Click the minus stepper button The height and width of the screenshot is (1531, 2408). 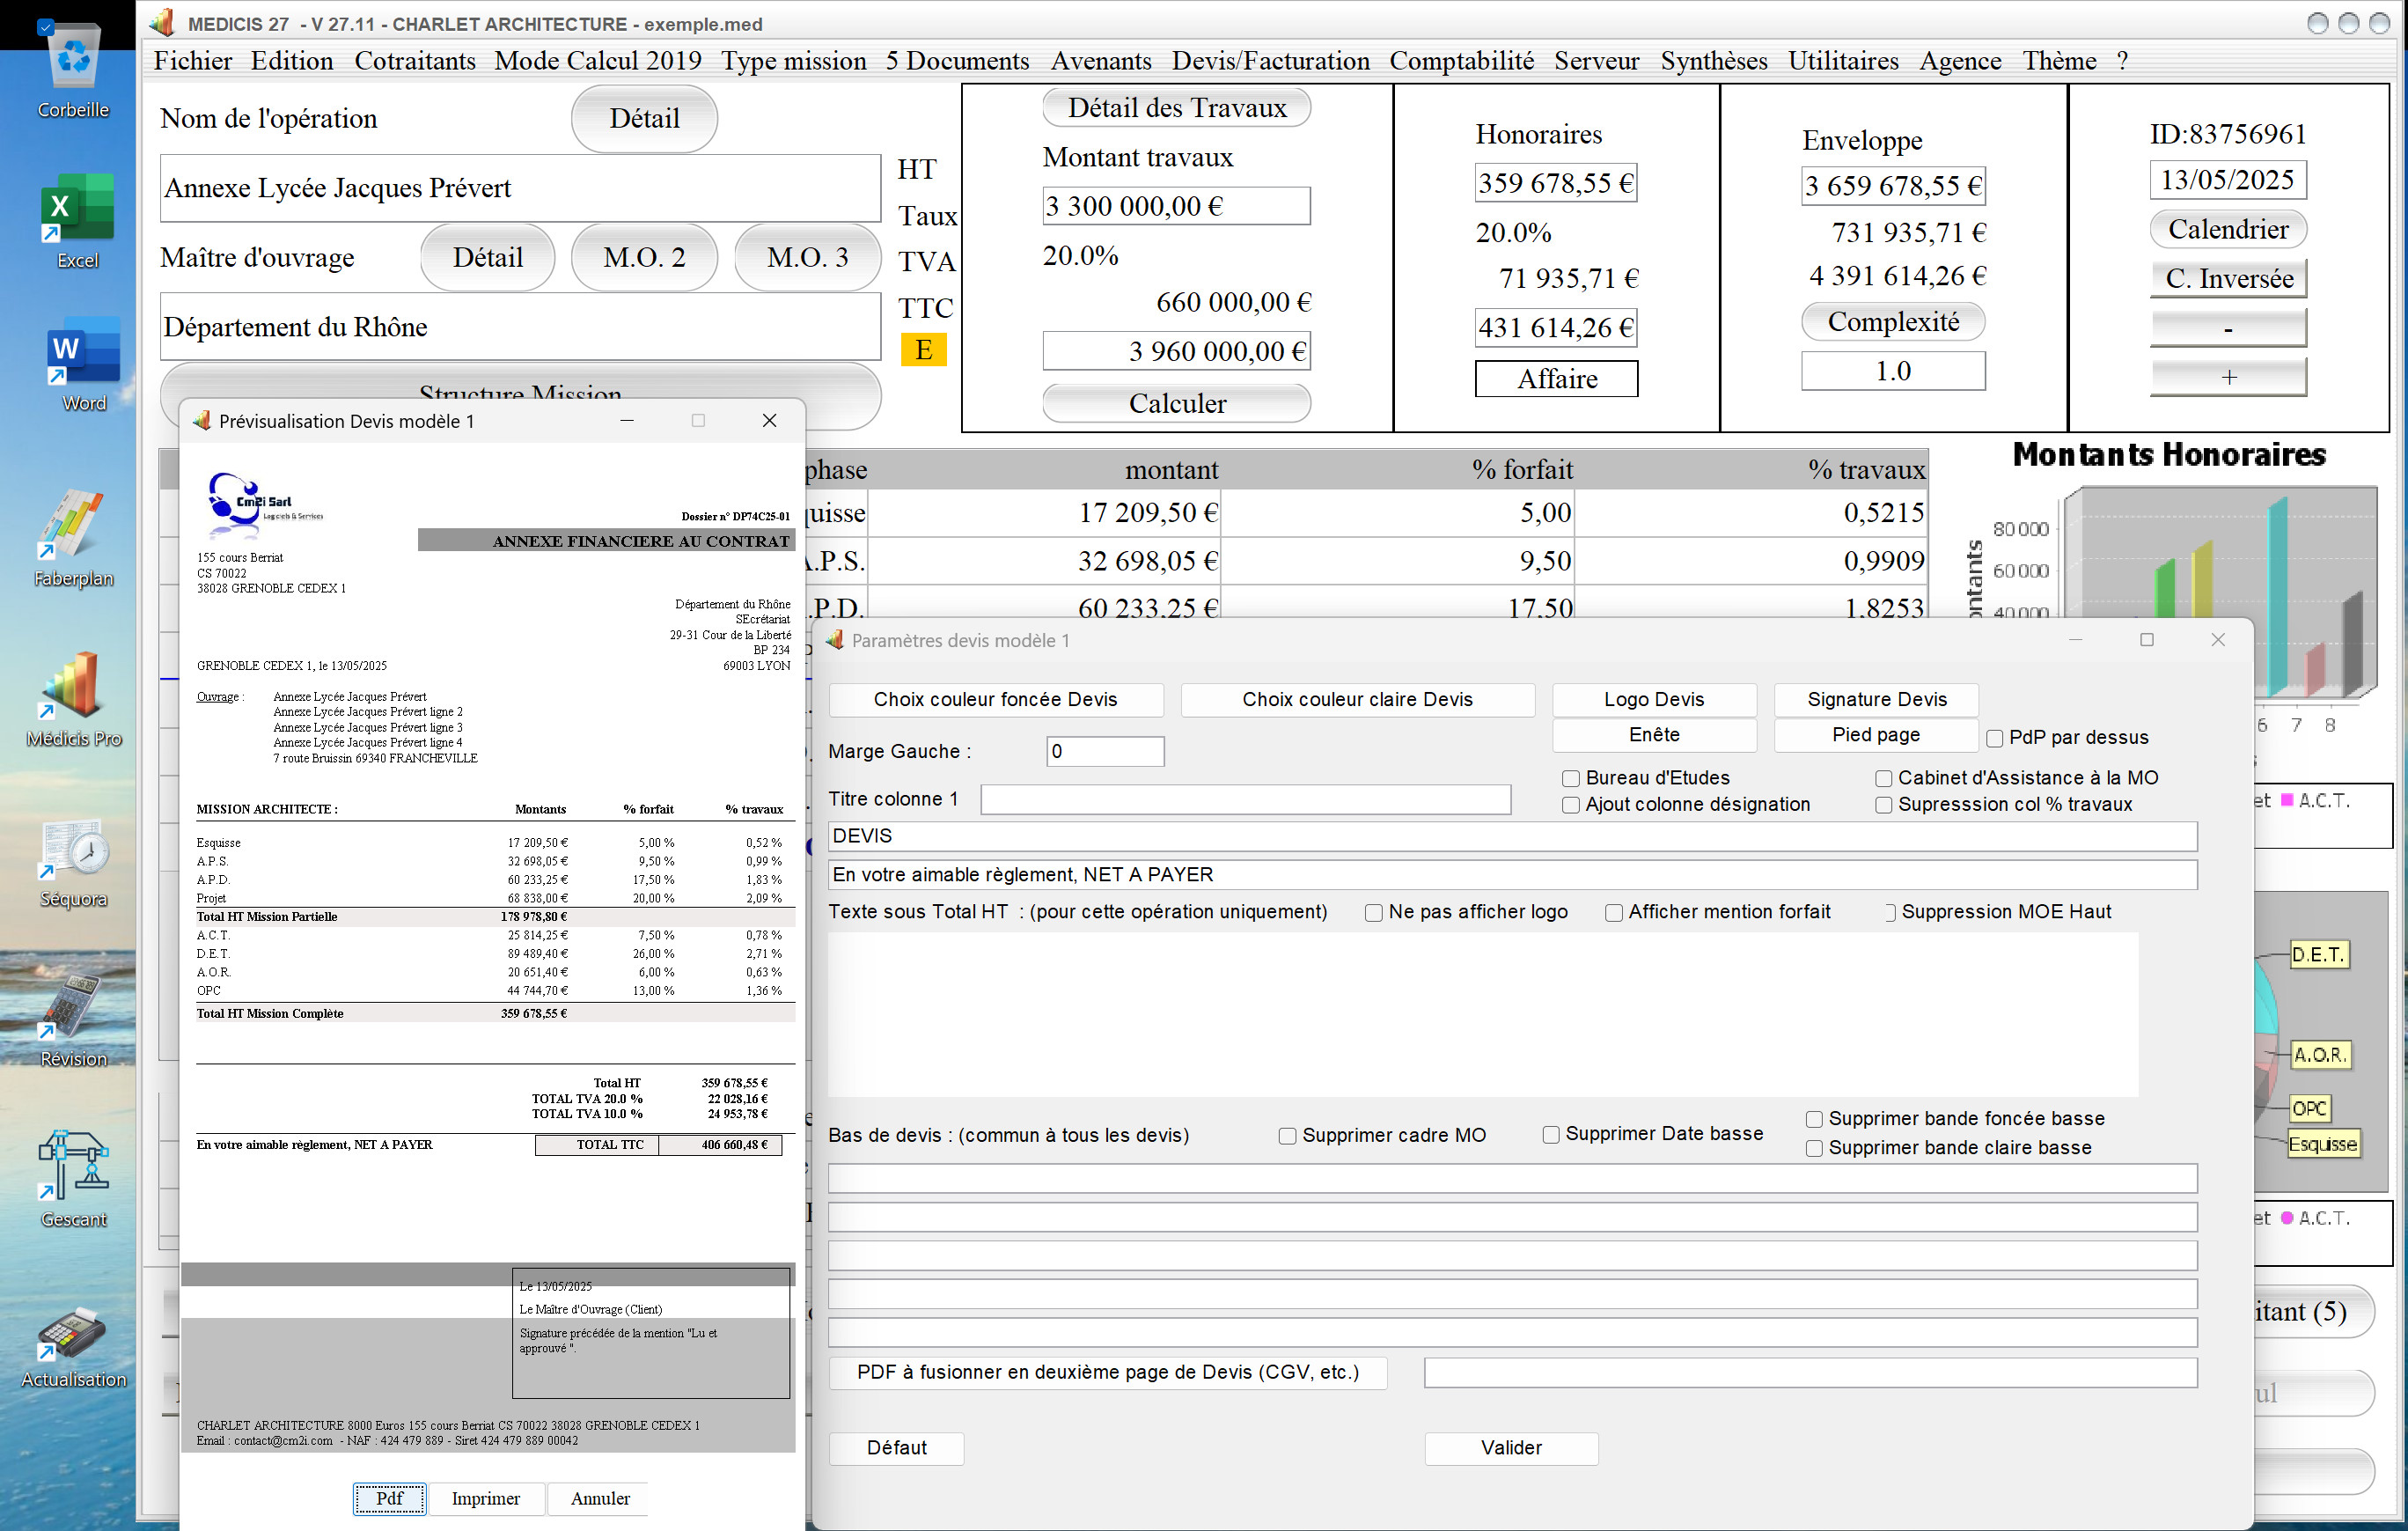2229,328
